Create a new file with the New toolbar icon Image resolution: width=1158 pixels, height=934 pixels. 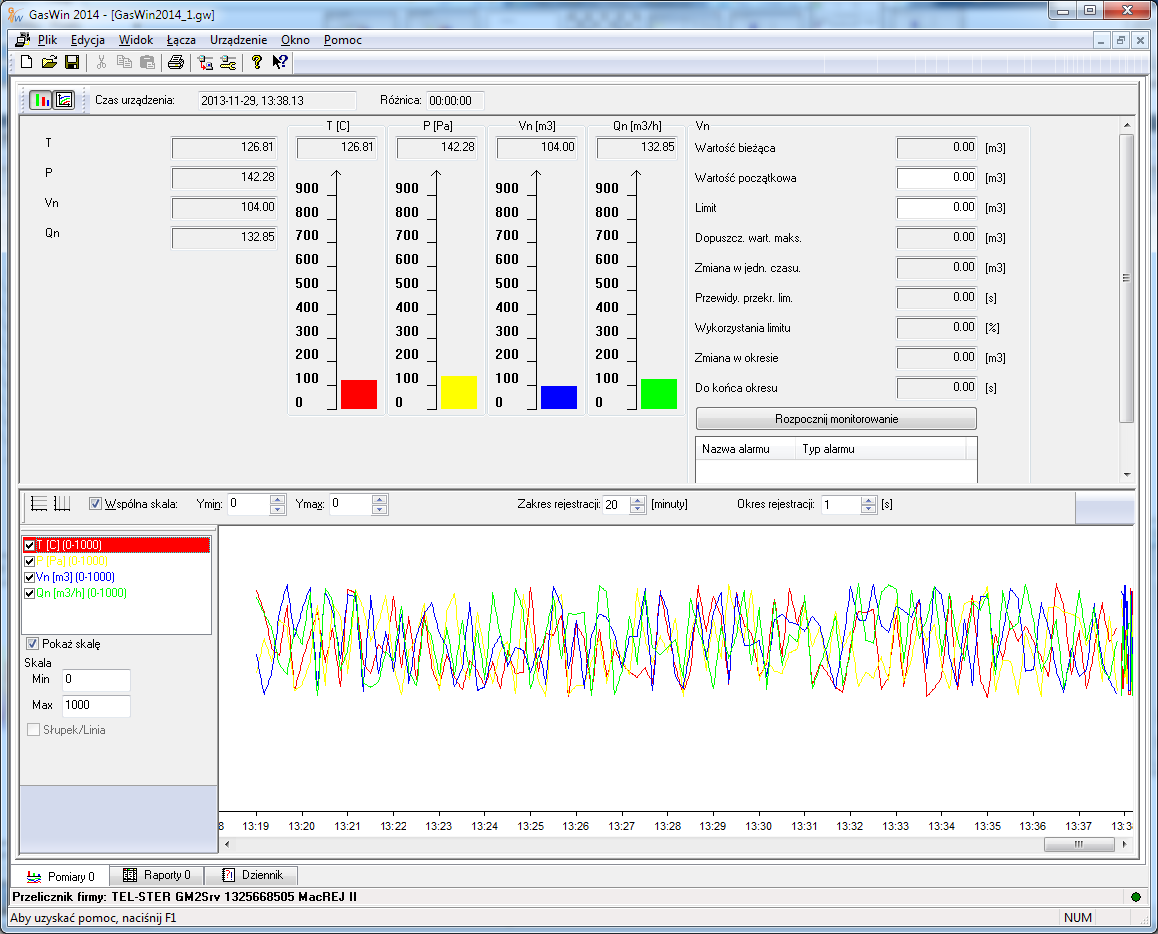point(27,62)
